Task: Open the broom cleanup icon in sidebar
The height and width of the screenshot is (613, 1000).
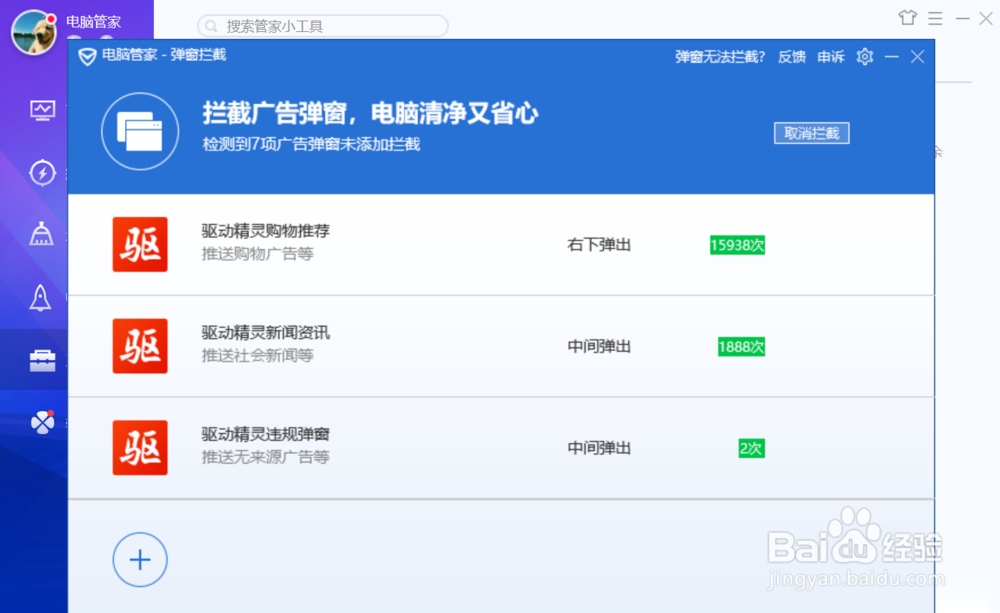Action: pos(41,233)
